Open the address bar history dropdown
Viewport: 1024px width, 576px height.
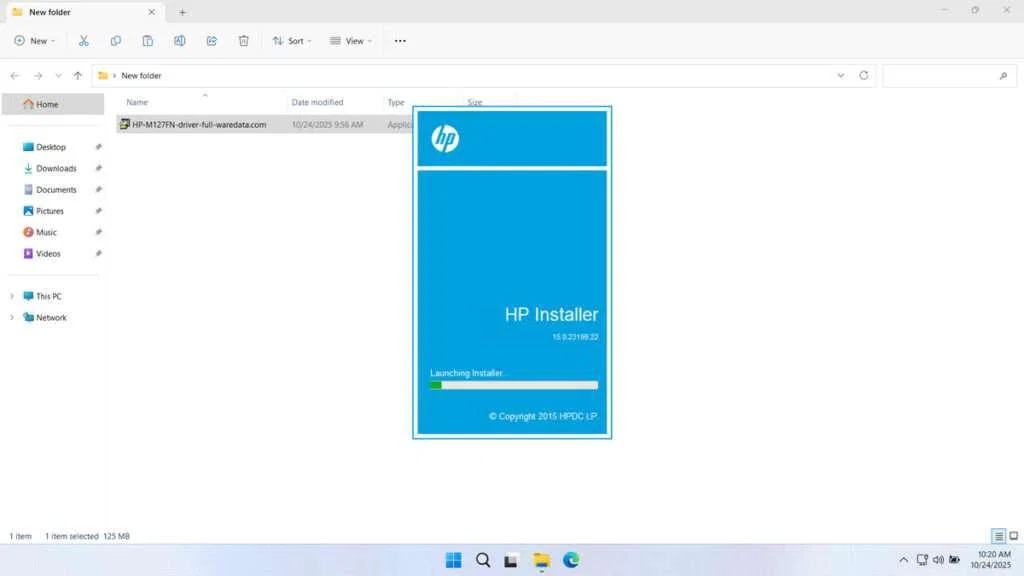click(x=841, y=75)
